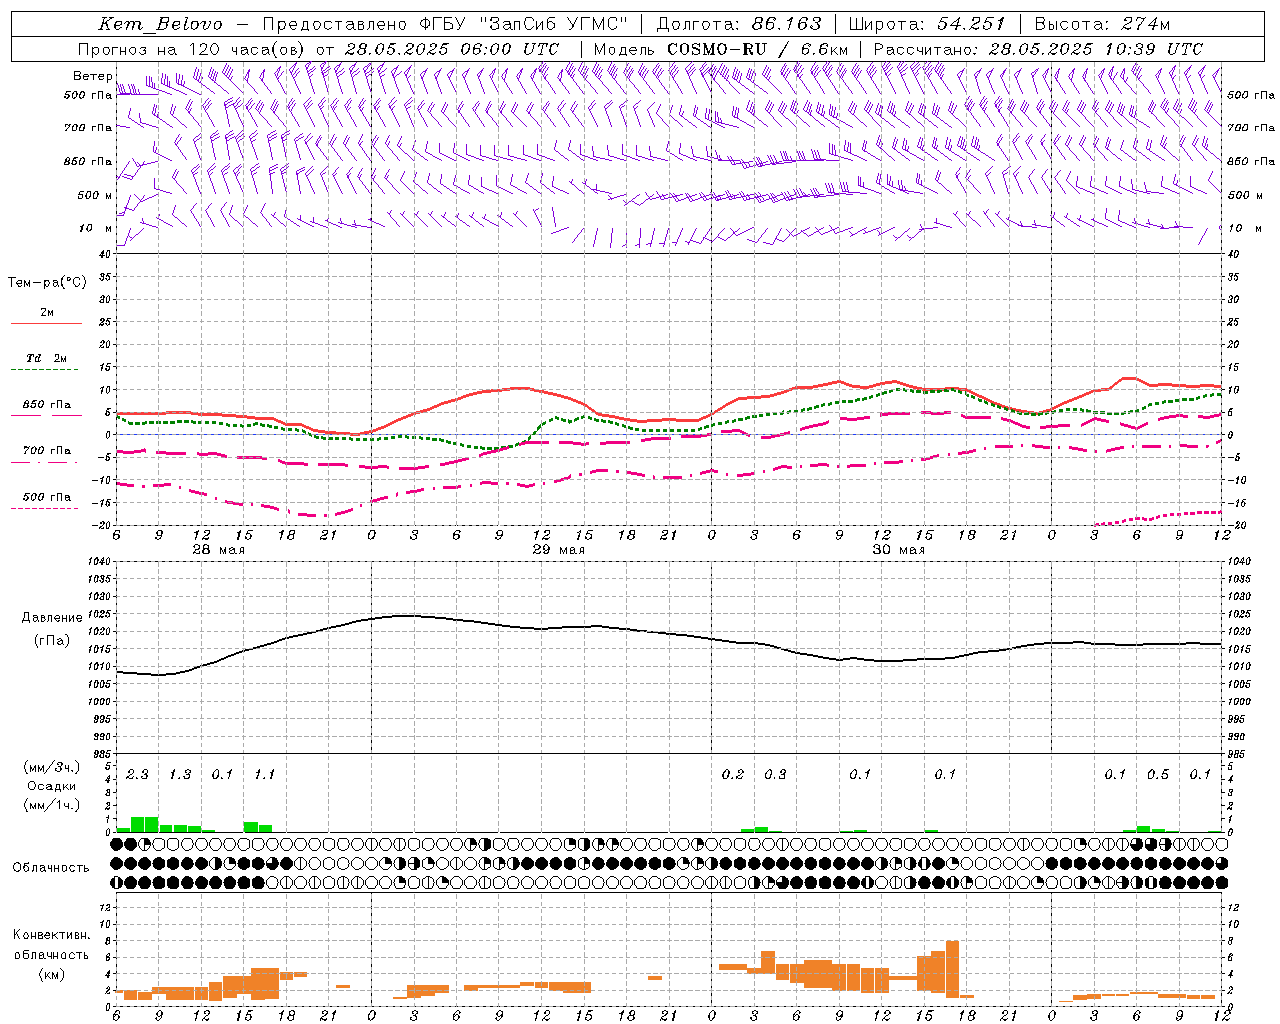Image resolution: width=1280 pixels, height=1024 pixels.
Task: Click the 0.2 three-hour precipitation value
Action: [733, 774]
